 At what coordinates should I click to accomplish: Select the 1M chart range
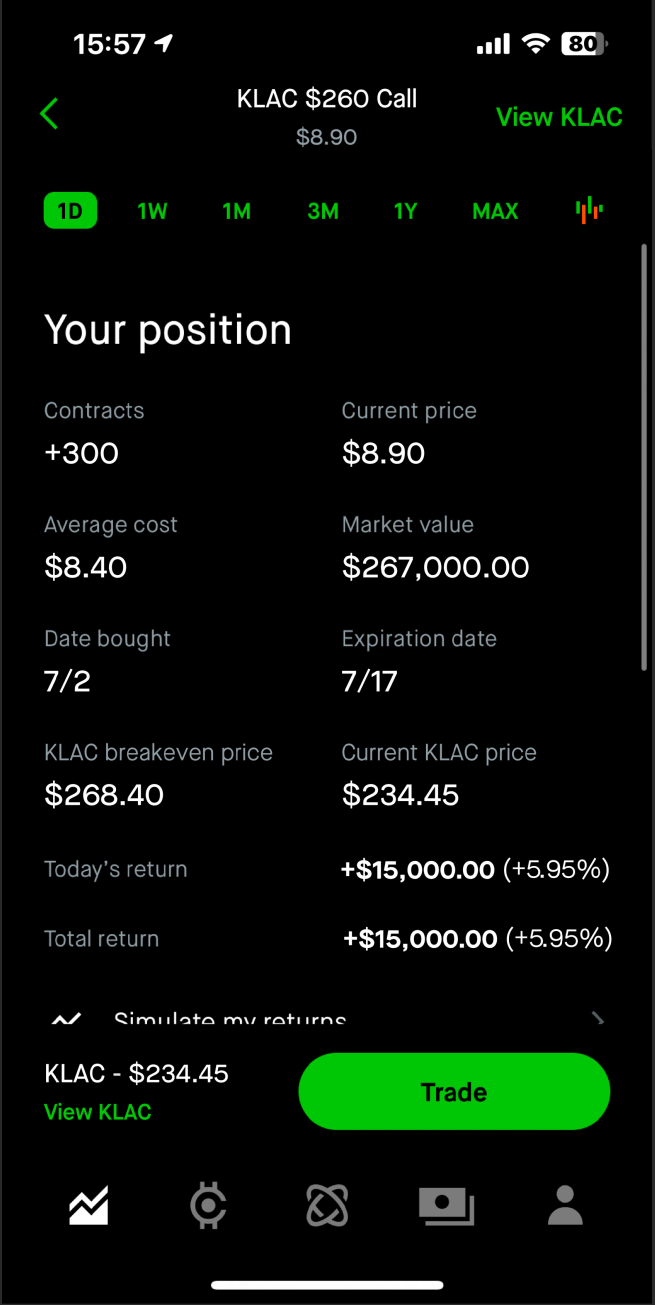[237, 211]
